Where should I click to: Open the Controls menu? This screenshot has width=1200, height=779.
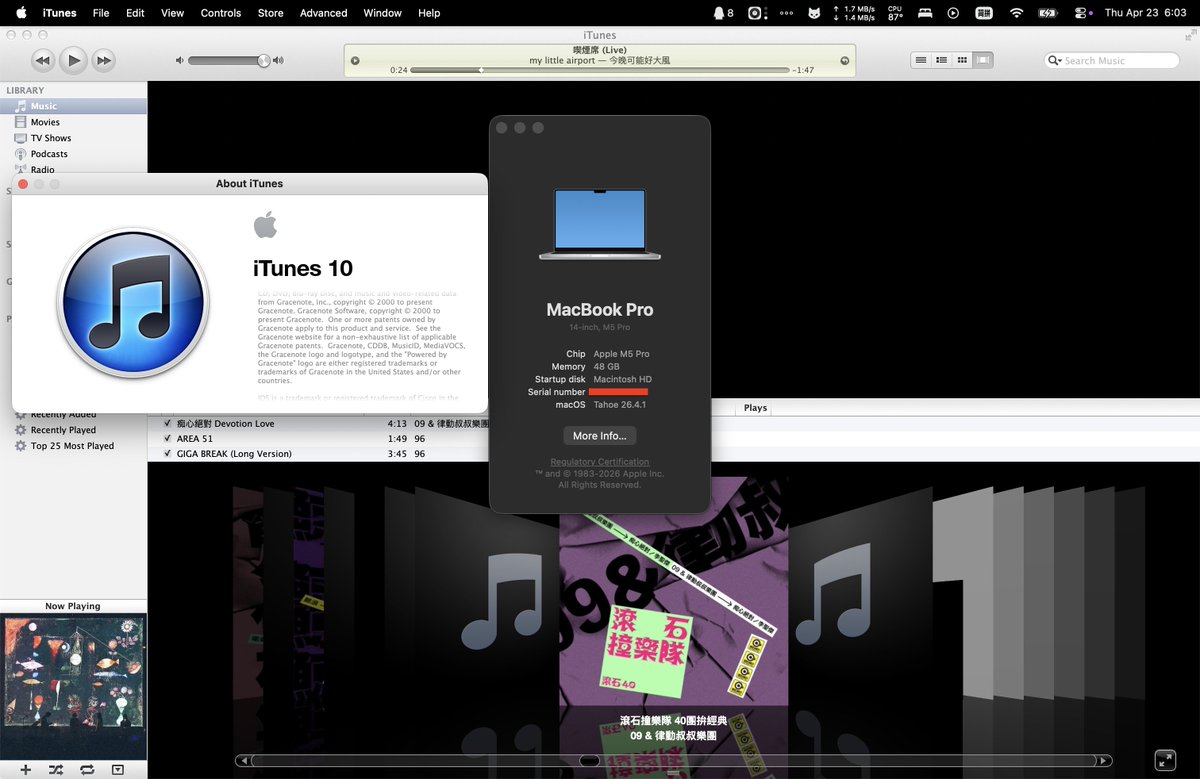(221, 13)
